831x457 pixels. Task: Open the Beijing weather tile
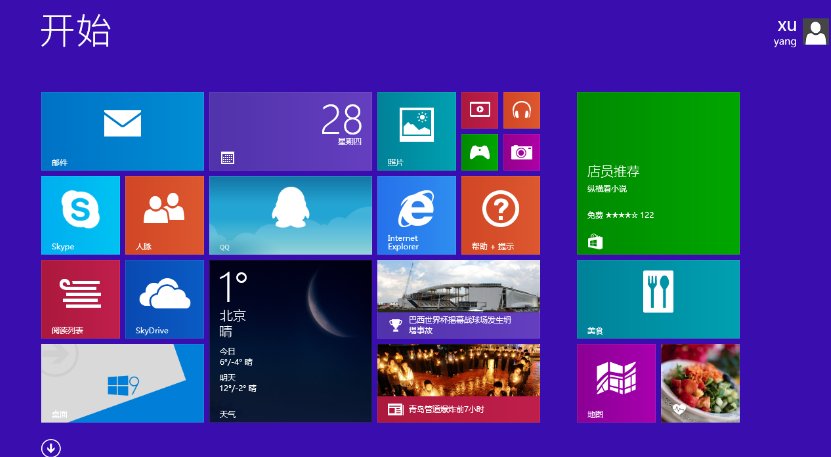click(290, 341)
